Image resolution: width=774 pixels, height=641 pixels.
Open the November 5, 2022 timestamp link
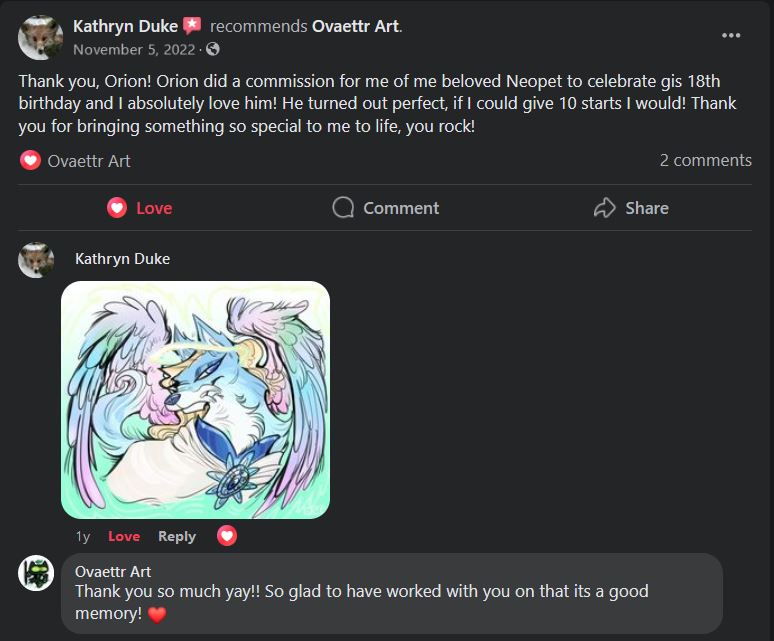point(134,50)
